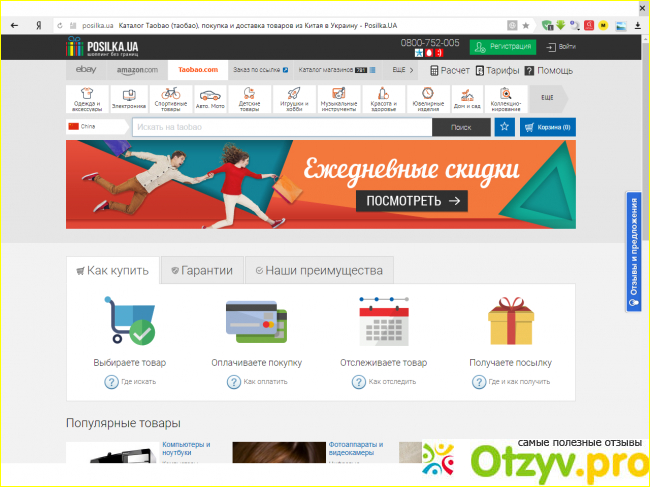Open the Электроника category icon
Screen dimensions: 650x487
[128, 98]
